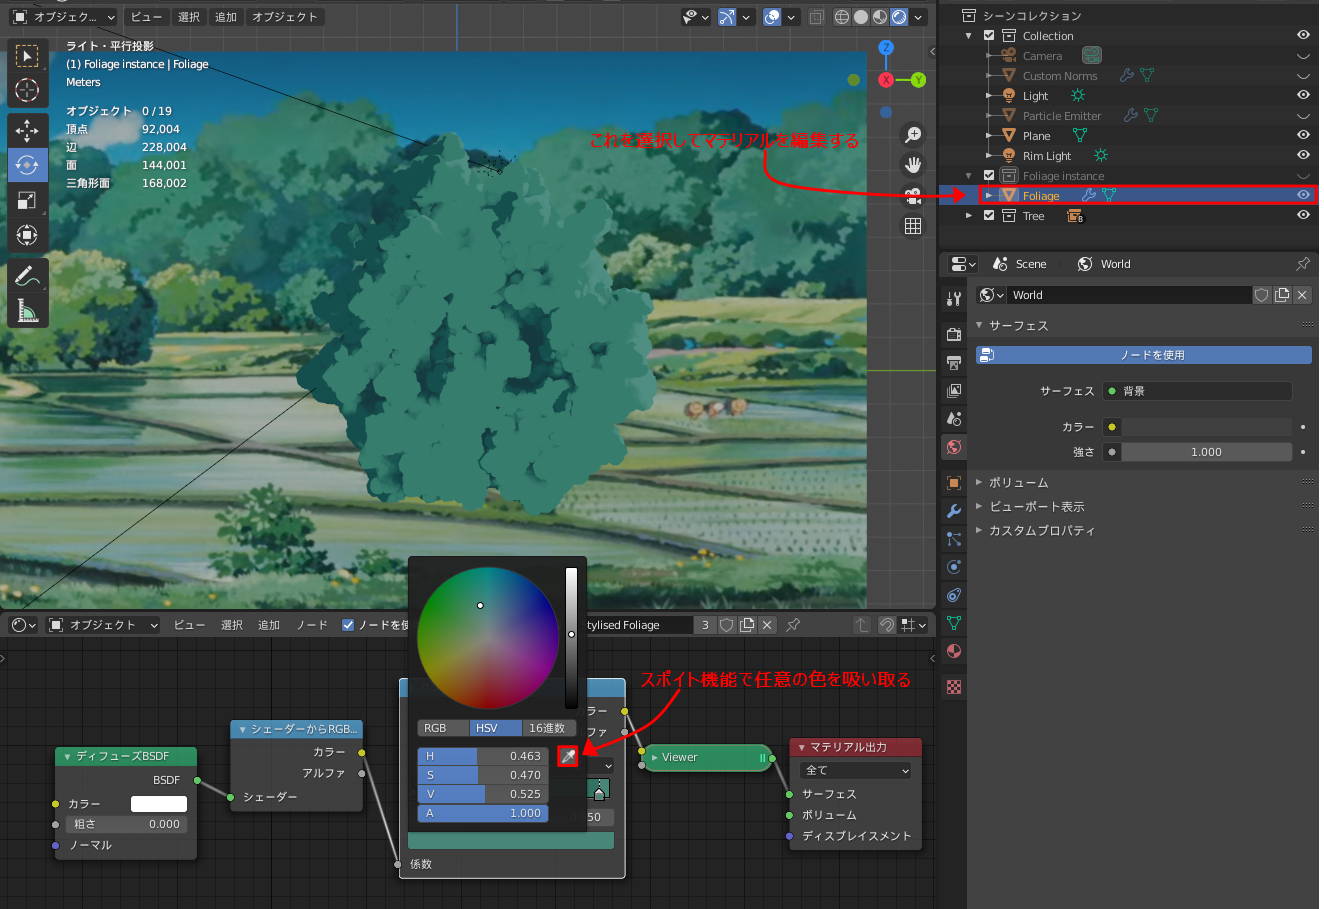Adjust the 強さ strength field 1.000
This screenshot has height=909, width=1324.
[x=1206, y=452]
